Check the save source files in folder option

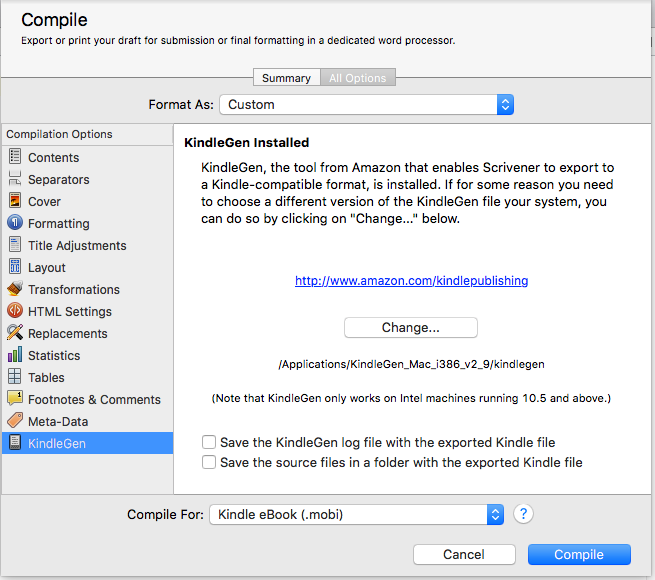(209, 462)
